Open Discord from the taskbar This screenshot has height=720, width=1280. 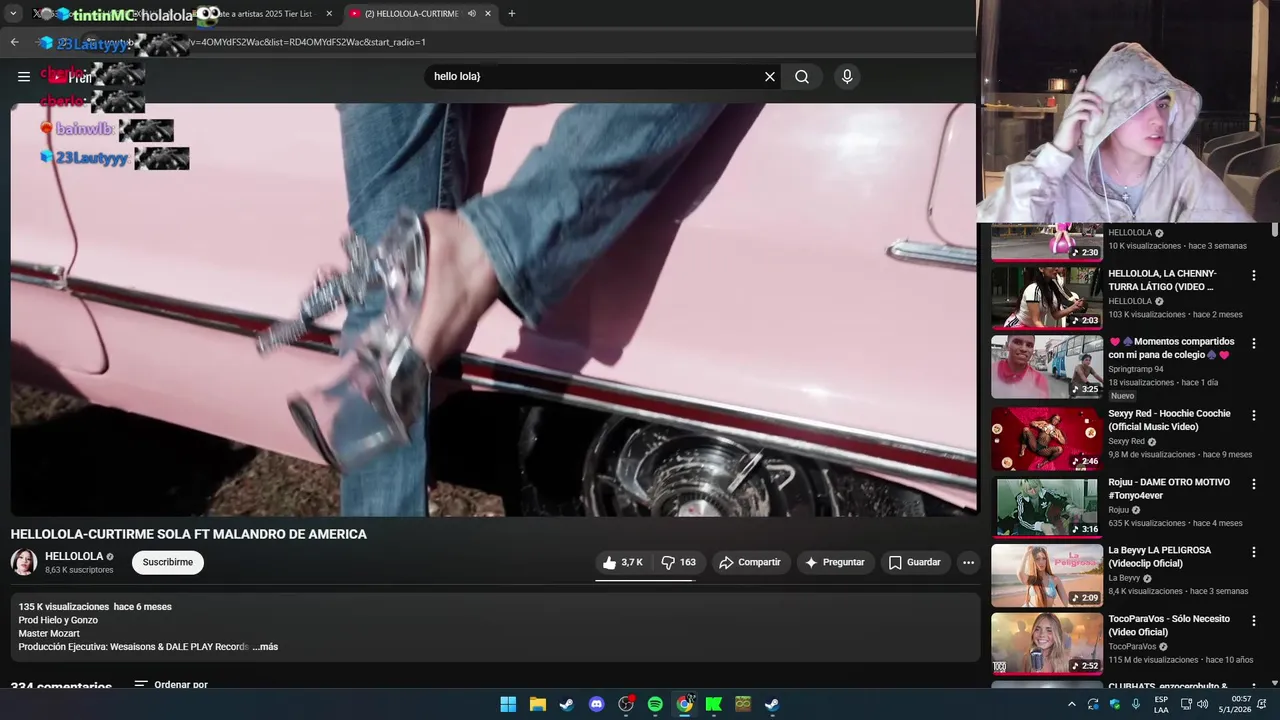pyautogui.click(x=596, y=704)
